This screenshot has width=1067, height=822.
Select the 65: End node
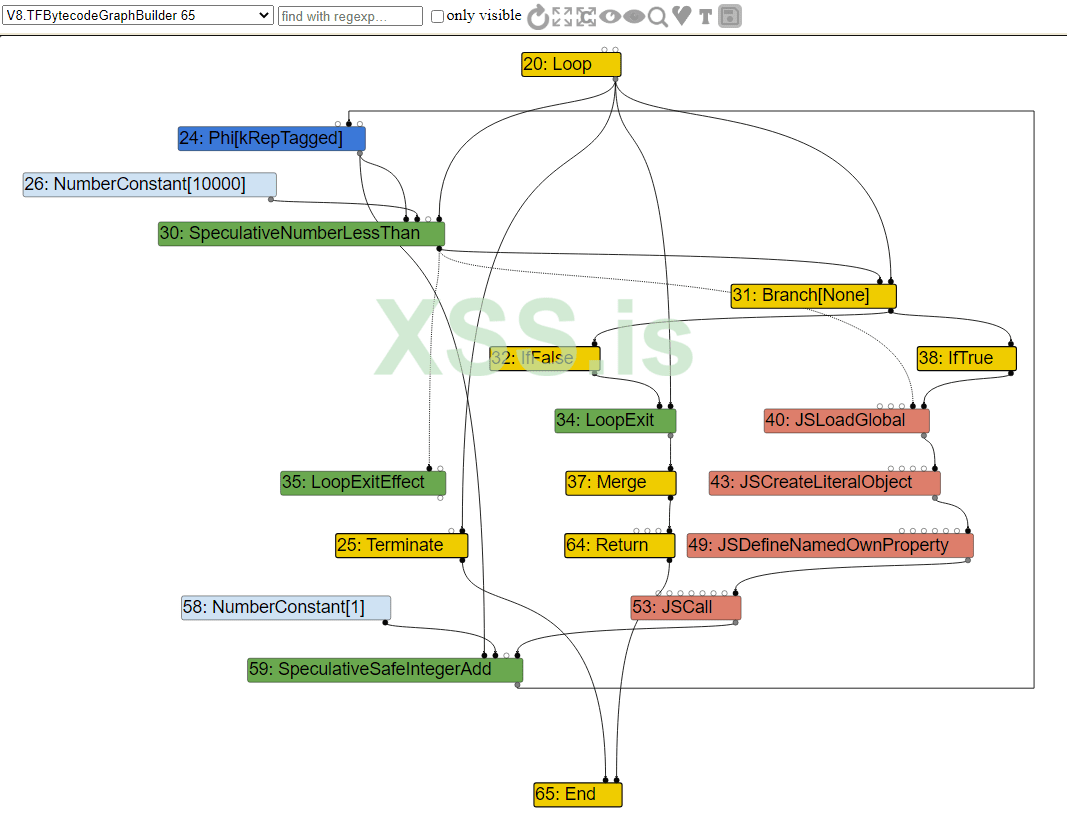coord(578,795)
